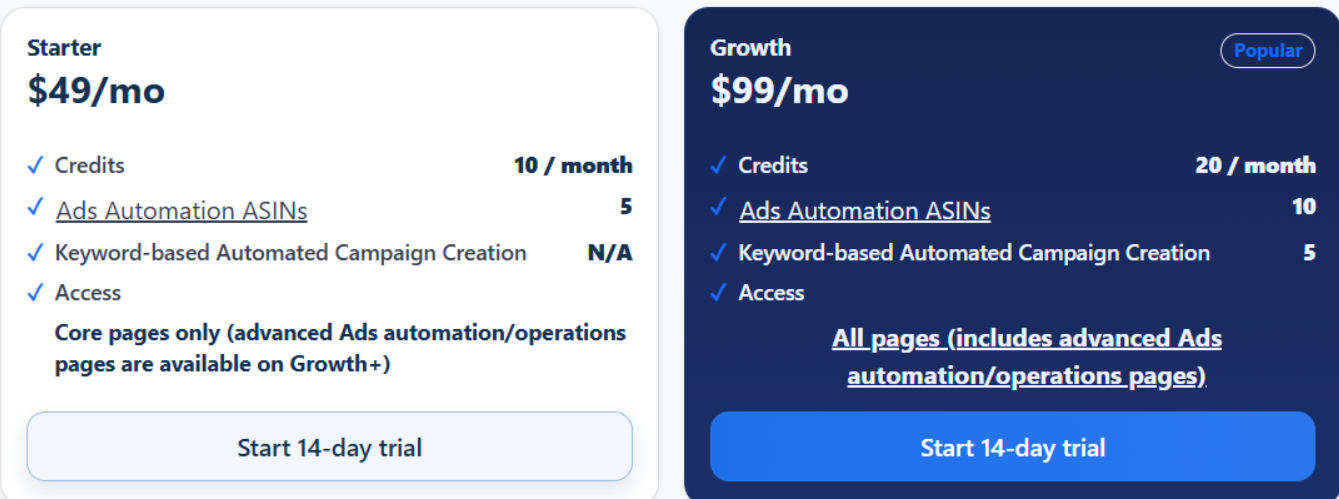Click the Popular badge on Growth plan
The image size is (1339, 499).
click(1267, 51)
